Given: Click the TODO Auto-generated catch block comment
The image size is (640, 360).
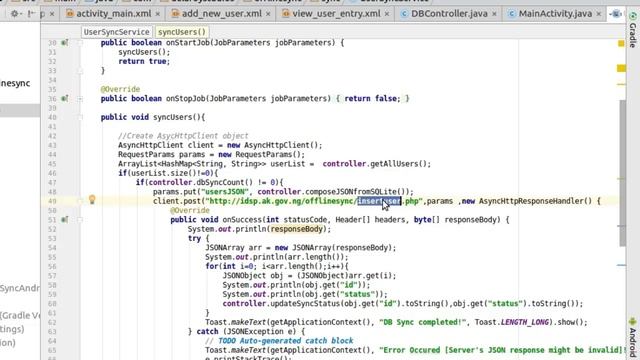Looking at the screenshot, I should point(279,341).
